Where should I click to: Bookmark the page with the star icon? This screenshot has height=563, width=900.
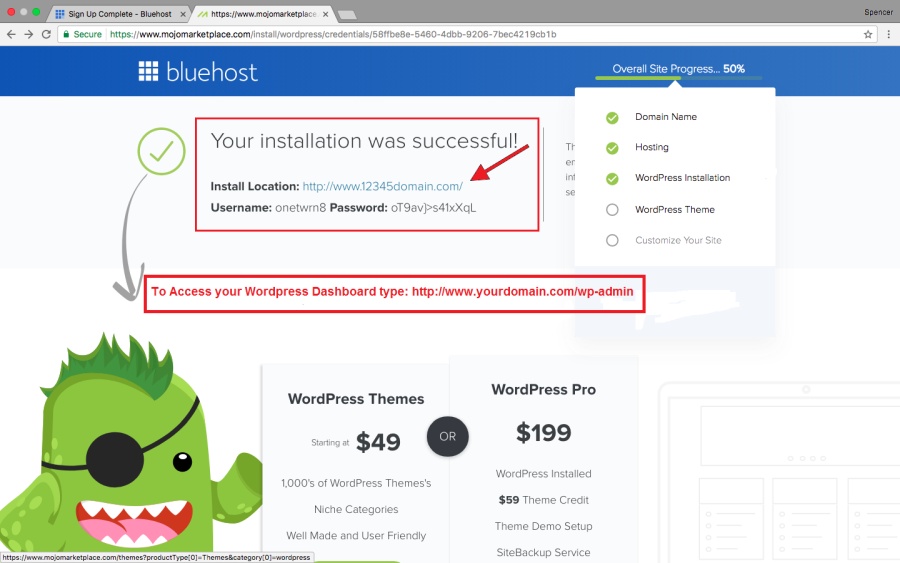click(x=868, y=34)
